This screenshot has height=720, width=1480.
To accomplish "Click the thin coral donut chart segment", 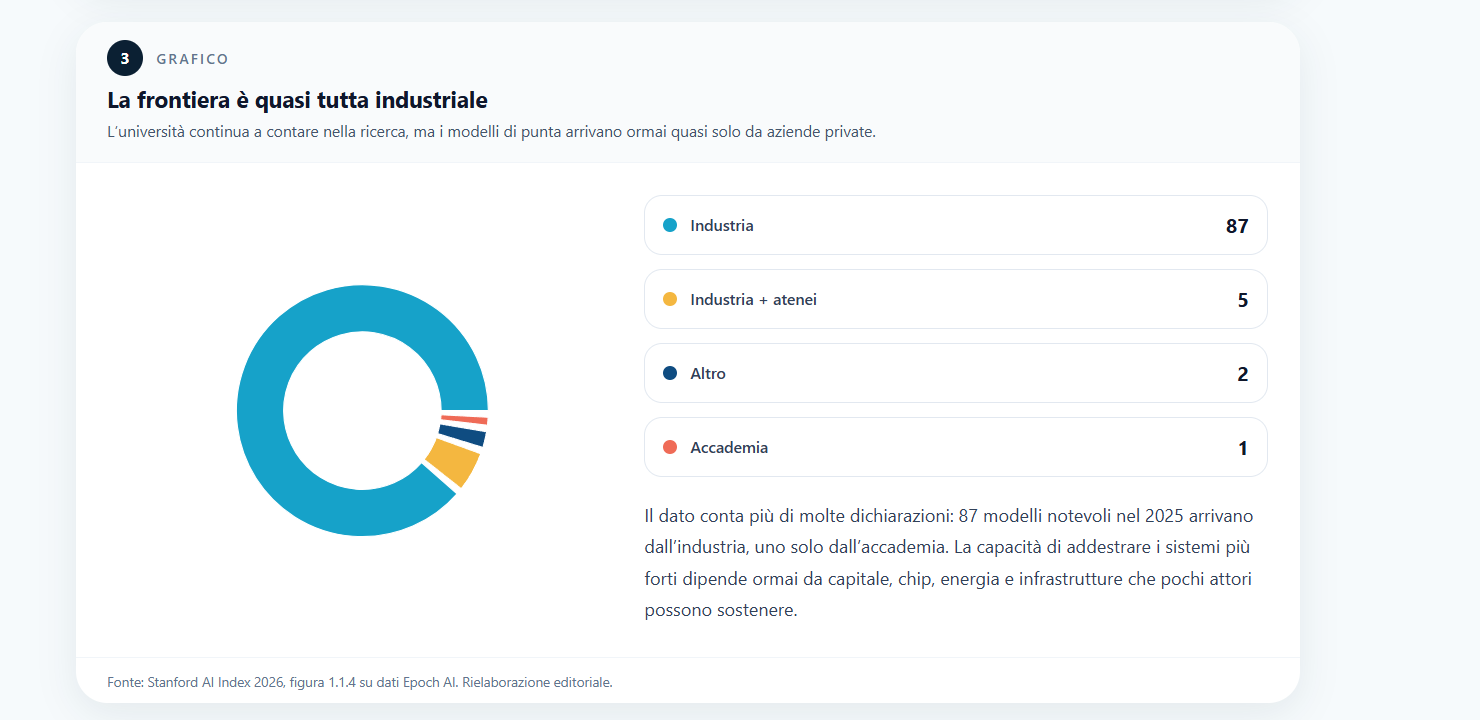I will [465, 420].
